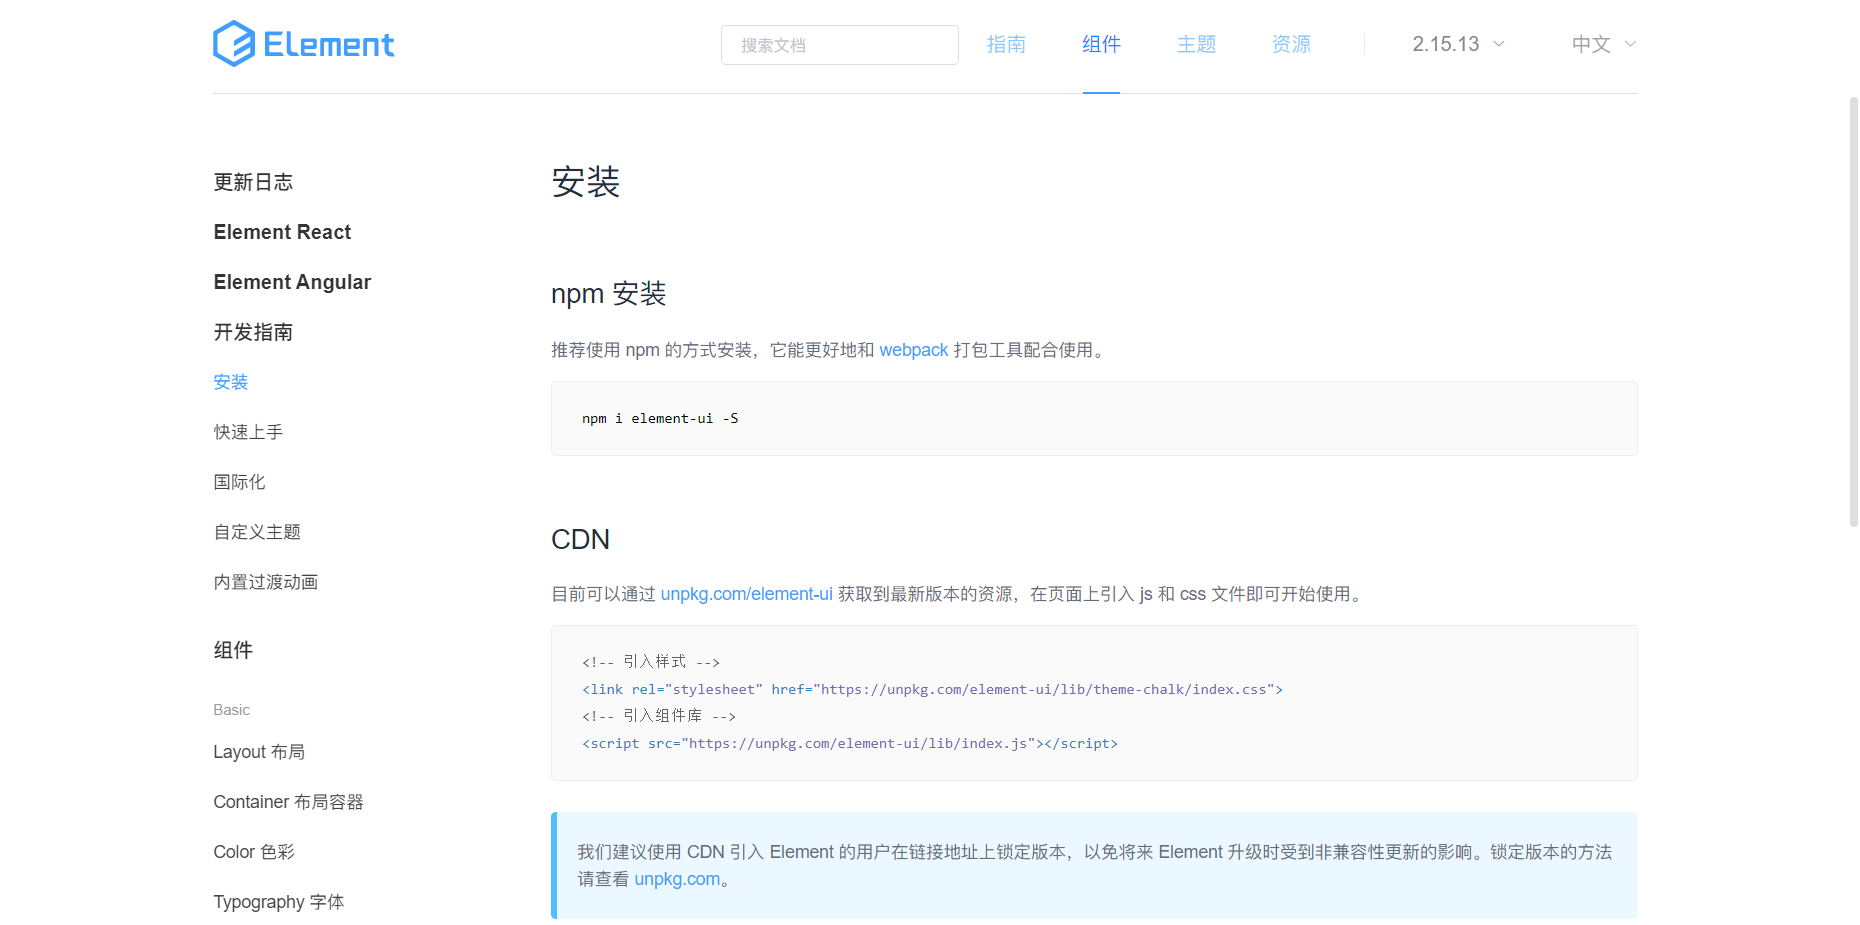Open the version dropdown showing 2.15.13
1860x925 pixels.
click(1447, 44)
